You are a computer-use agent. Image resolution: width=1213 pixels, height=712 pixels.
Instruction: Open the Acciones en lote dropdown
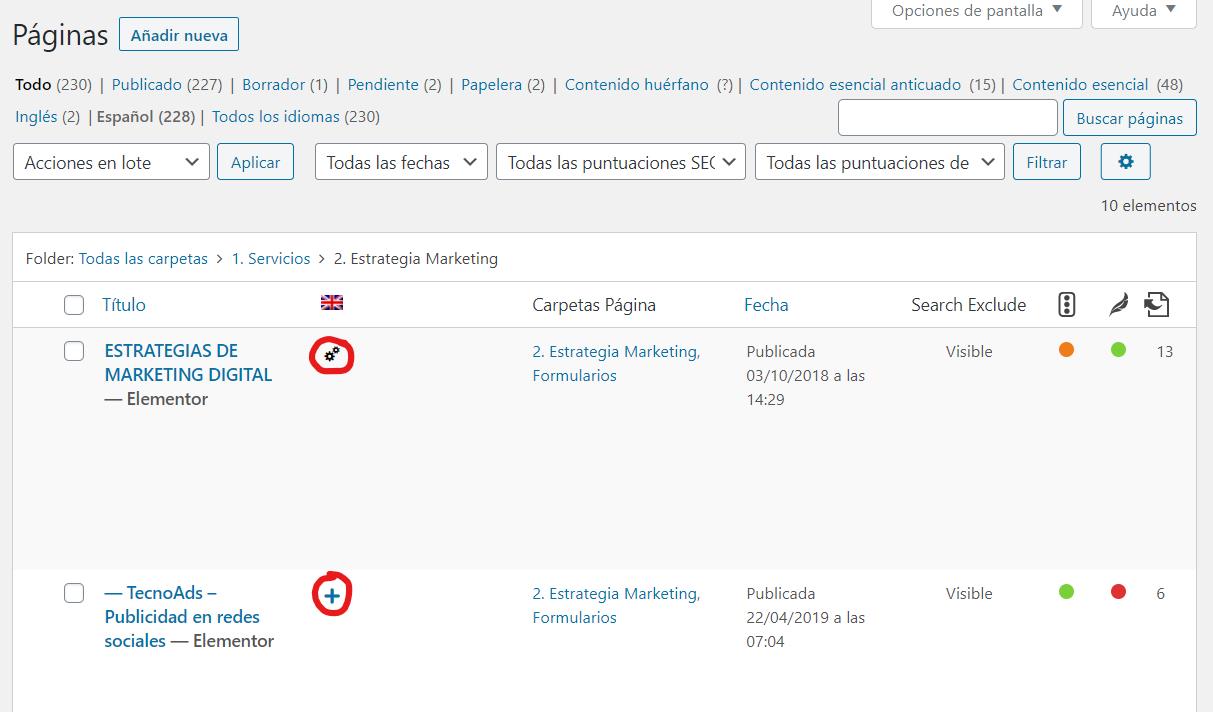(x=111, y=162)
